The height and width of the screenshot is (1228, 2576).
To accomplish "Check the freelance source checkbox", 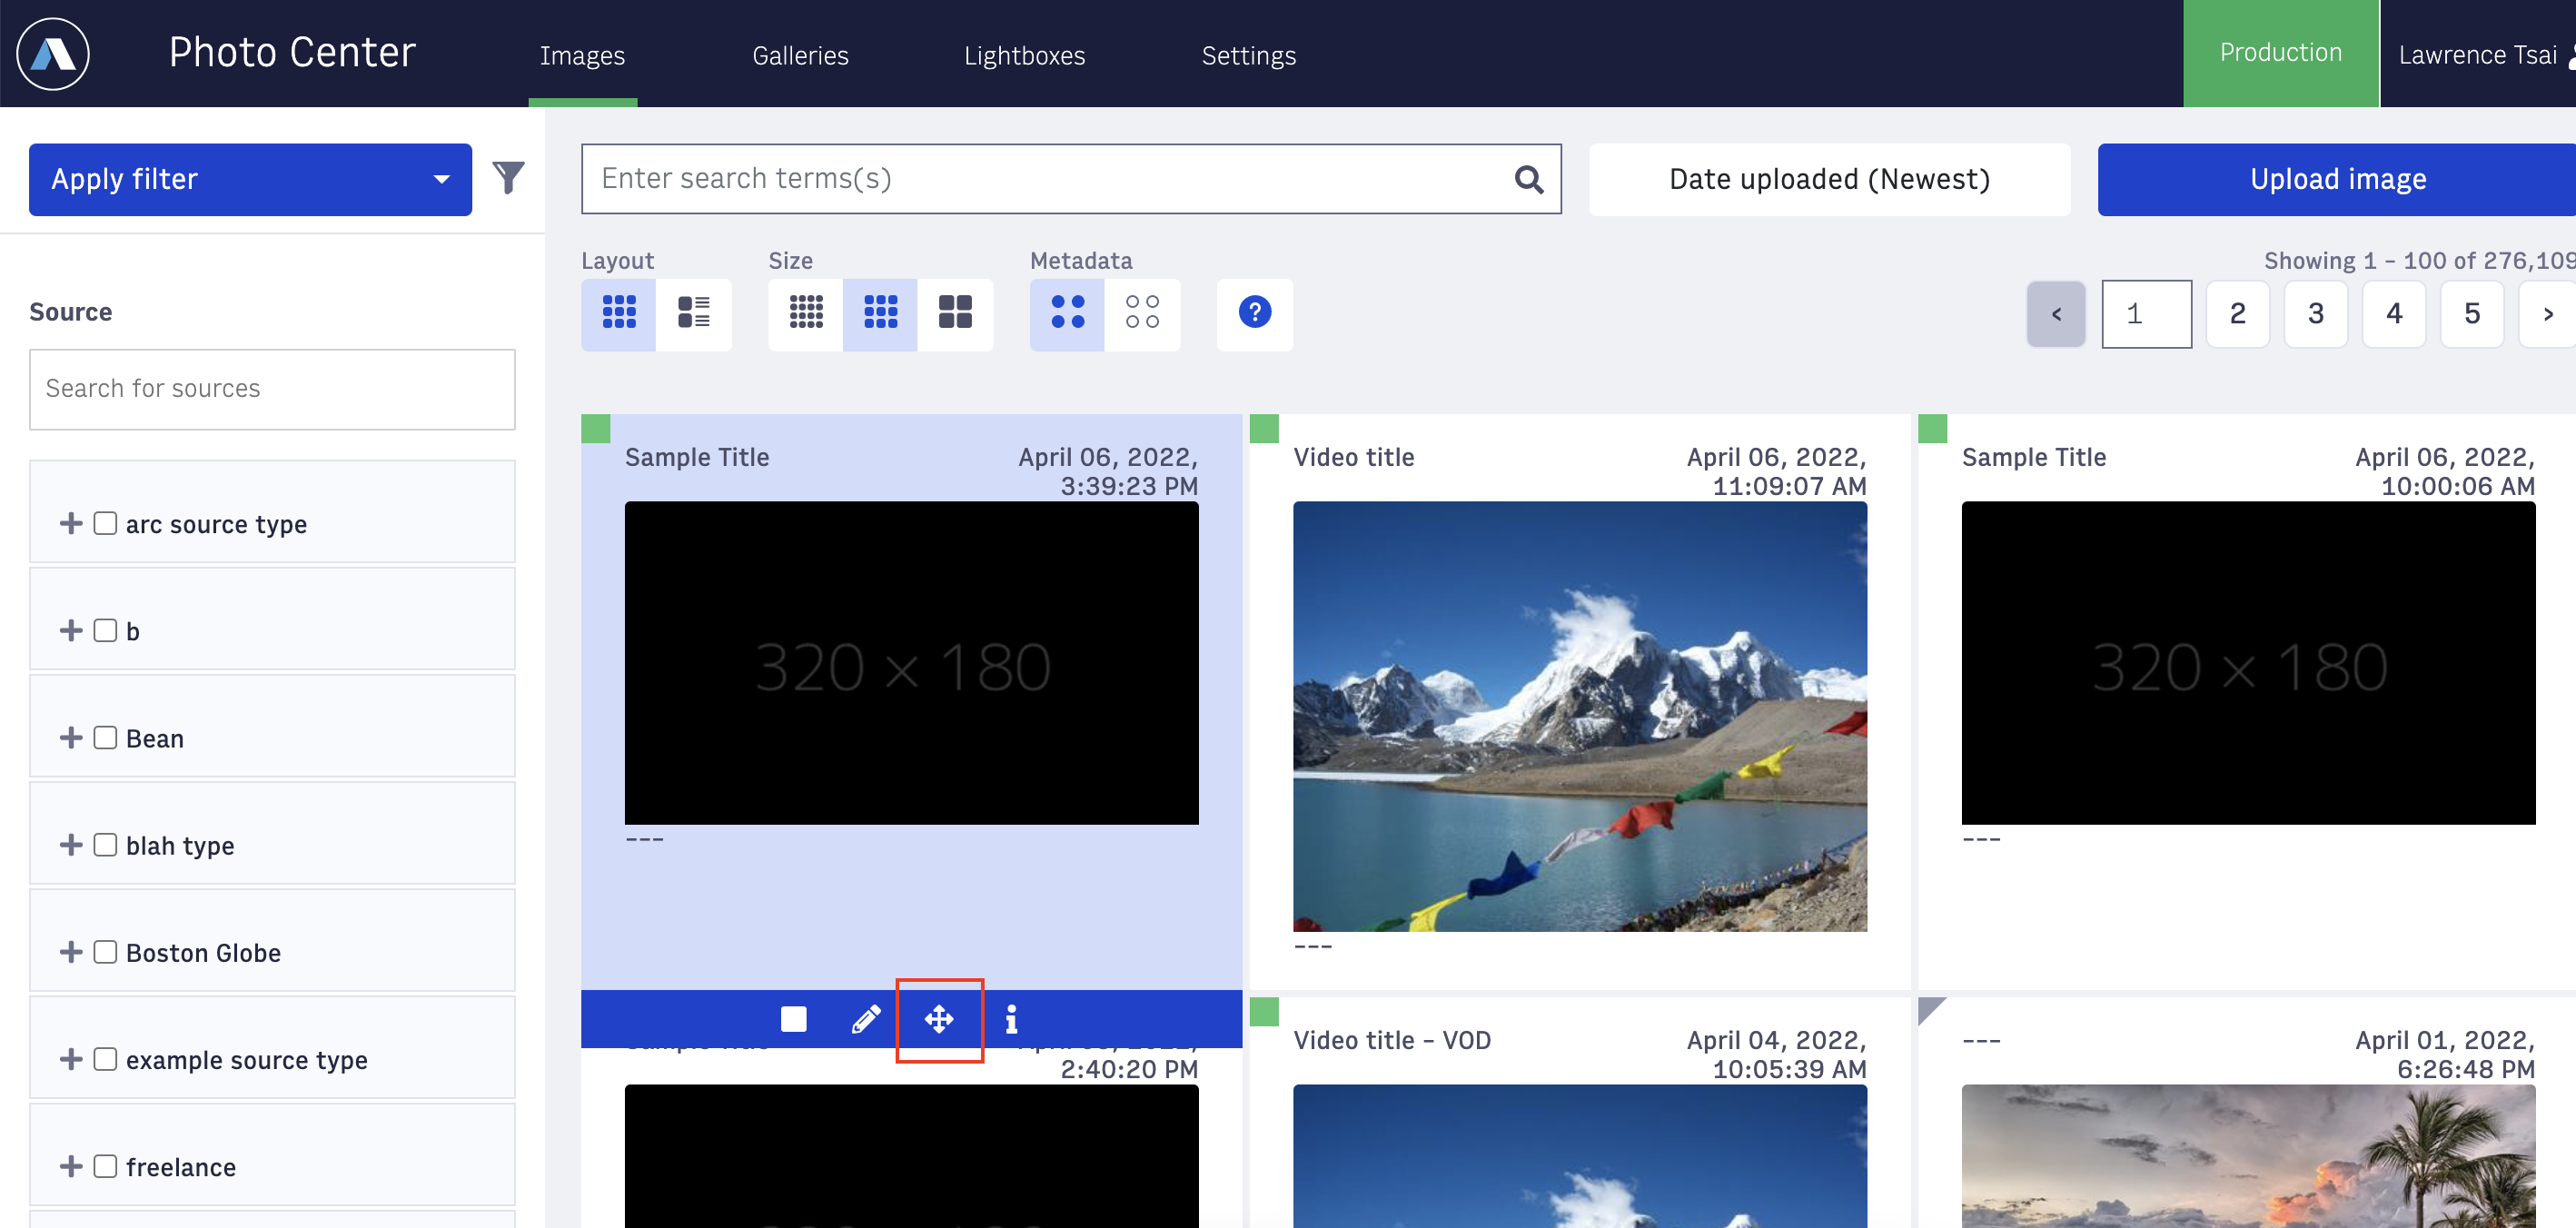I will [x=105, y=1167].
